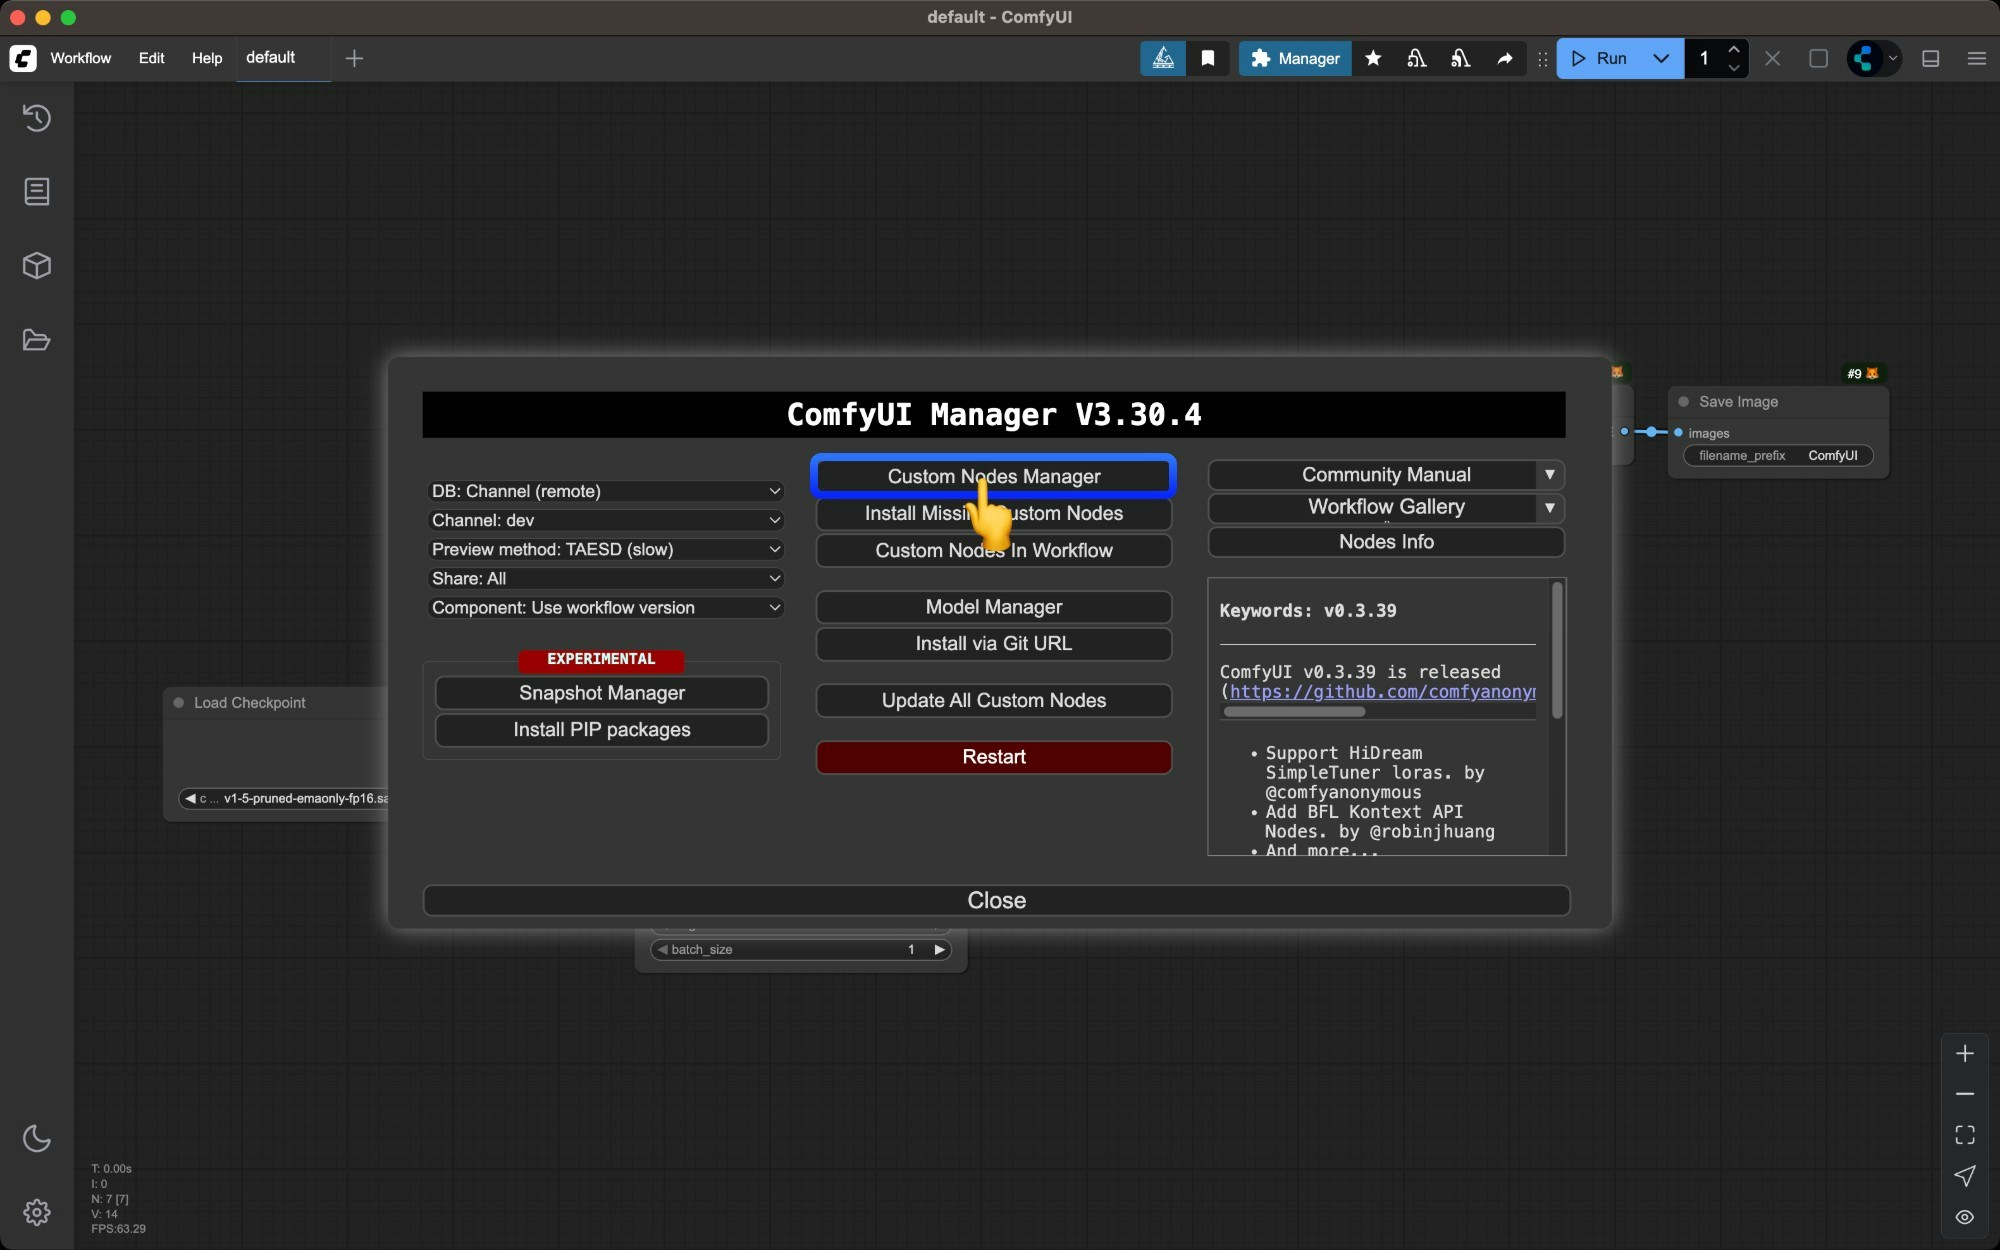The height and width of the screenshot is (1250, 2000).
Task: Open the node library sidebar
Action: pos(37,192)
